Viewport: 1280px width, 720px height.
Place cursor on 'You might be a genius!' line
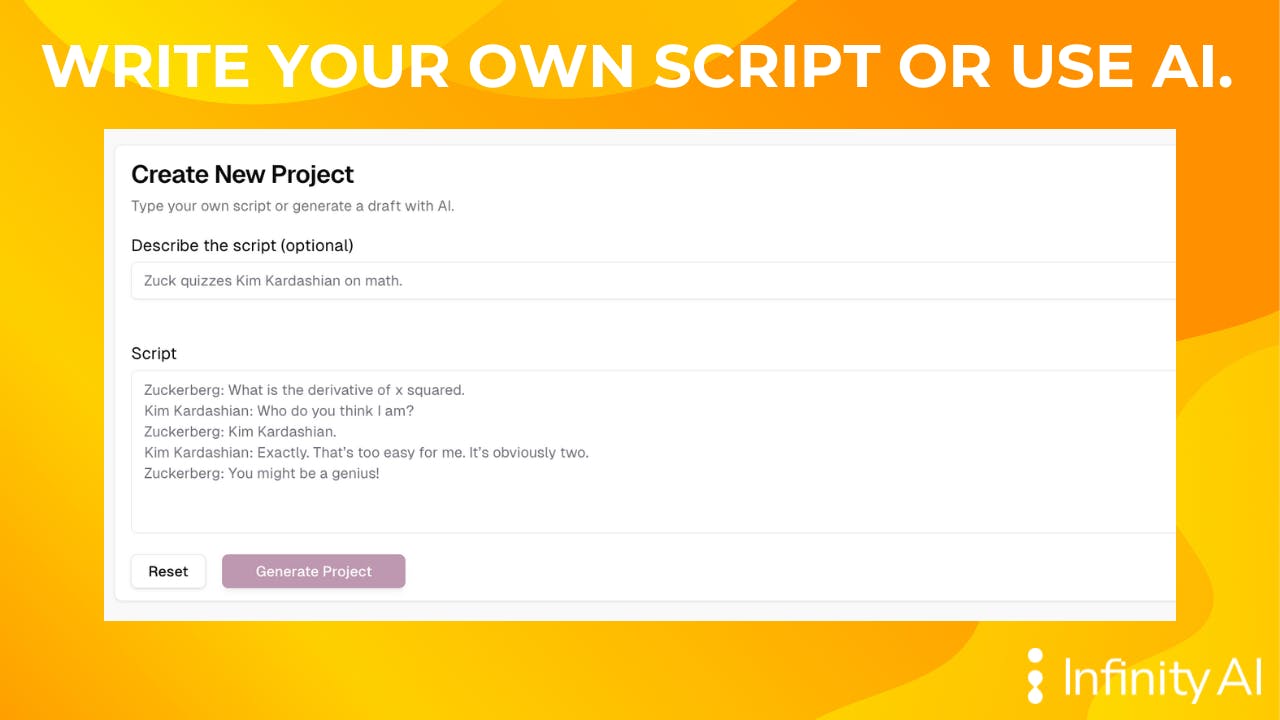click(x=262, y=473)
